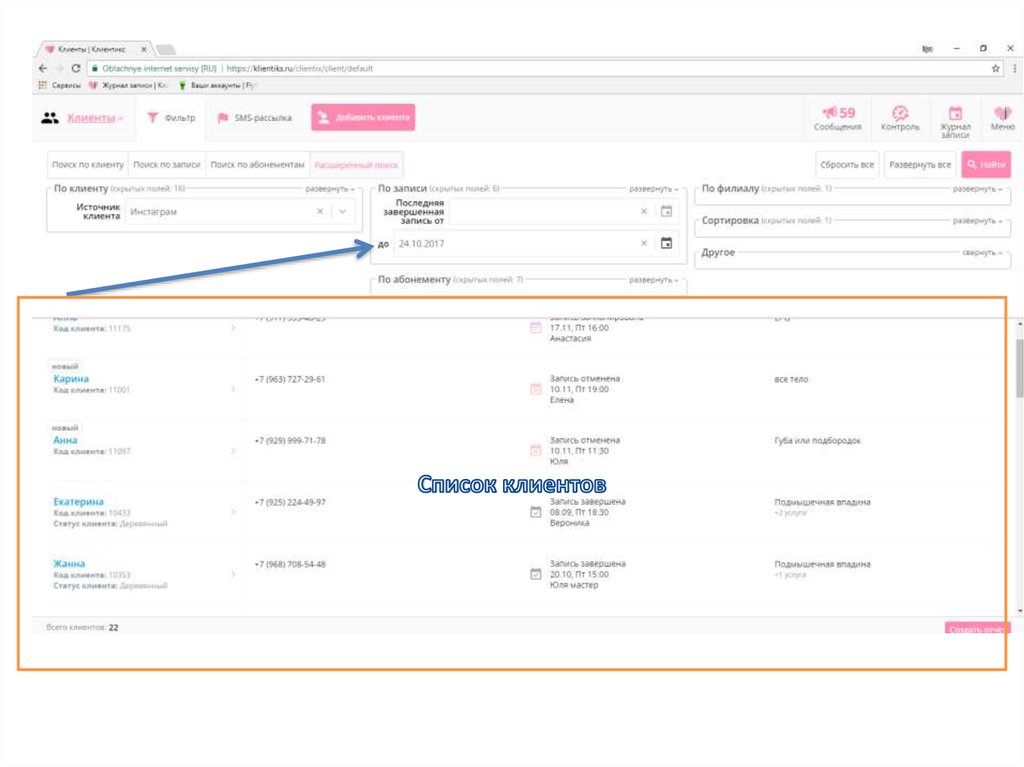Open the SMS-рассылка tab
This screenshot has height=767, width=1024.
pyautogui.click(x=255, y=118)
